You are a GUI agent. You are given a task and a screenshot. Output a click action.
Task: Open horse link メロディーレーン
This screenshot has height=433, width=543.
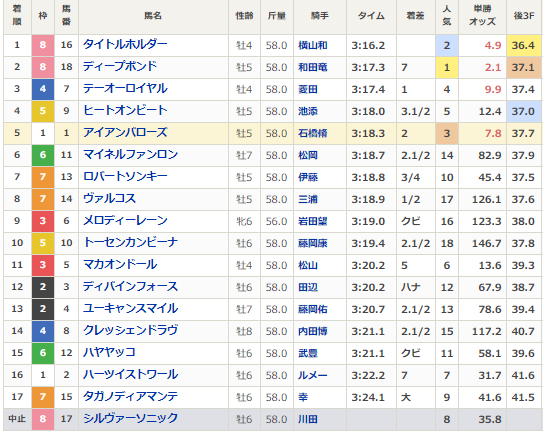pyautogui.click(x=125, y=220)
